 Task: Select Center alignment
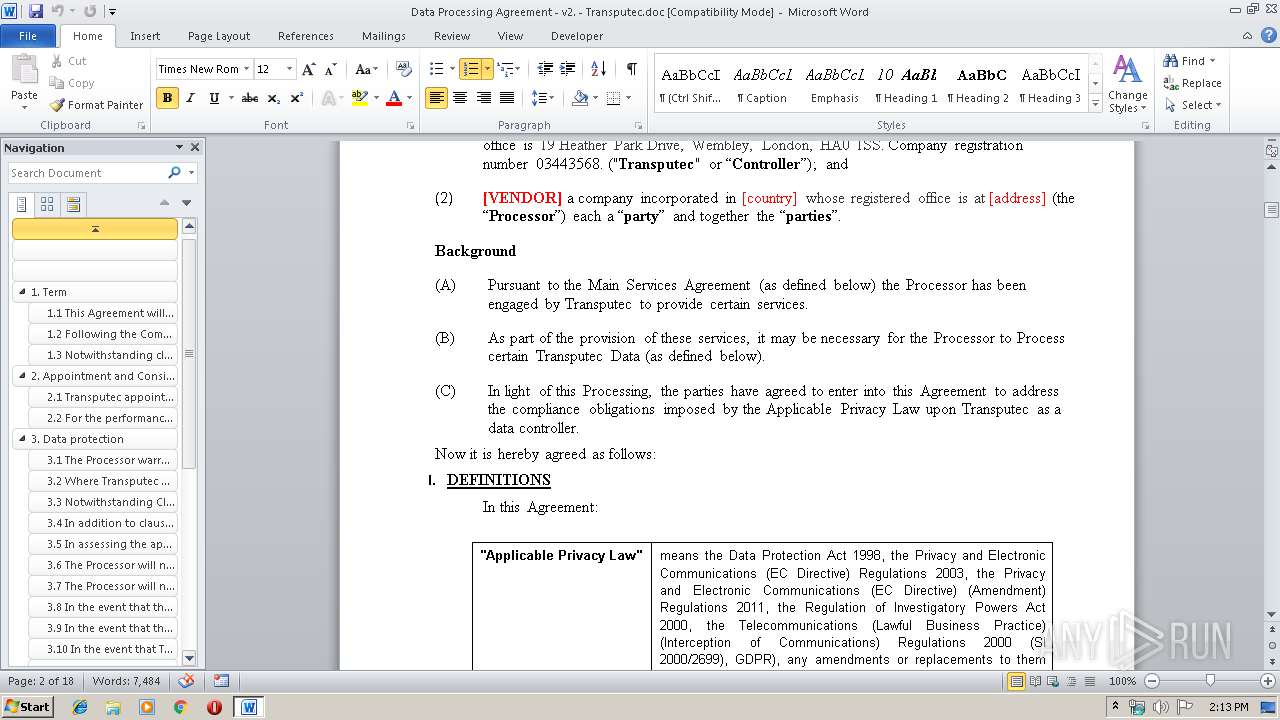[x=460, y=98]
